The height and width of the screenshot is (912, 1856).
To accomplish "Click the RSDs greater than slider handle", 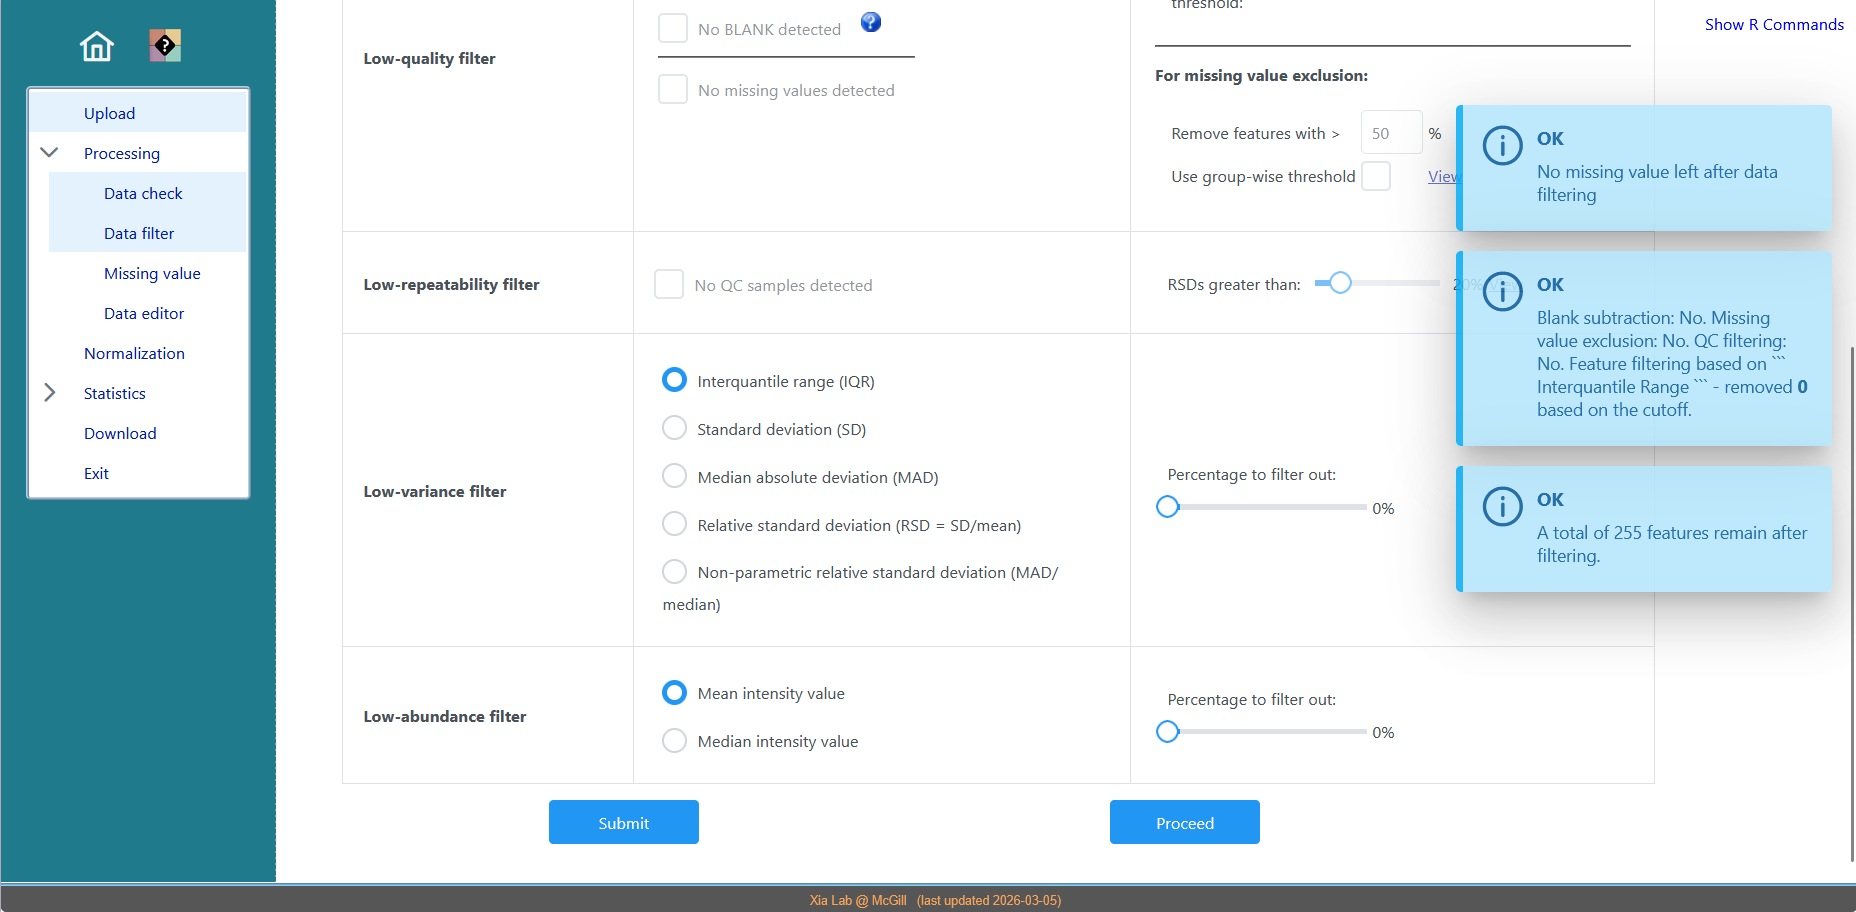I will 1340,283.
